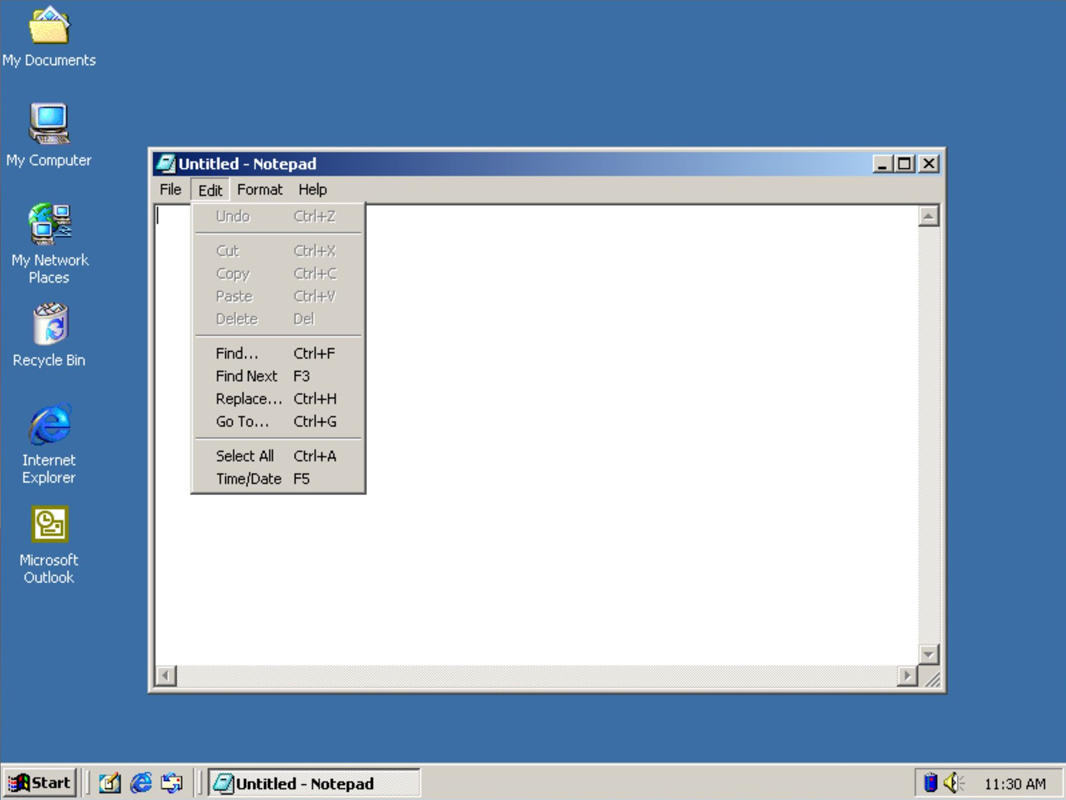Click Untitled - Notepad taskbar button

pos(314,783)
